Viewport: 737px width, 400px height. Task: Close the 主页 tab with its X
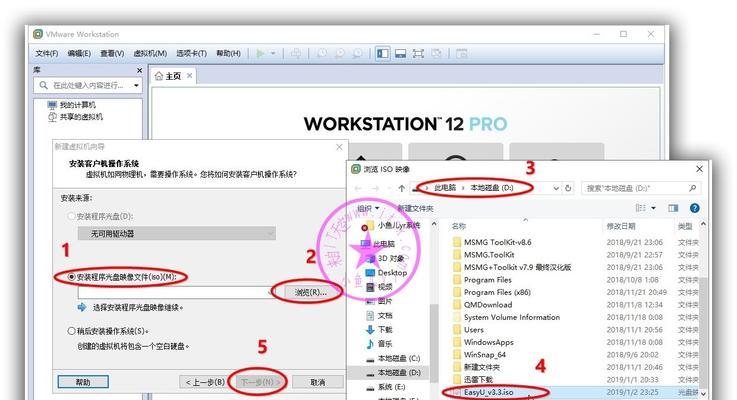(x=189, y=76)
